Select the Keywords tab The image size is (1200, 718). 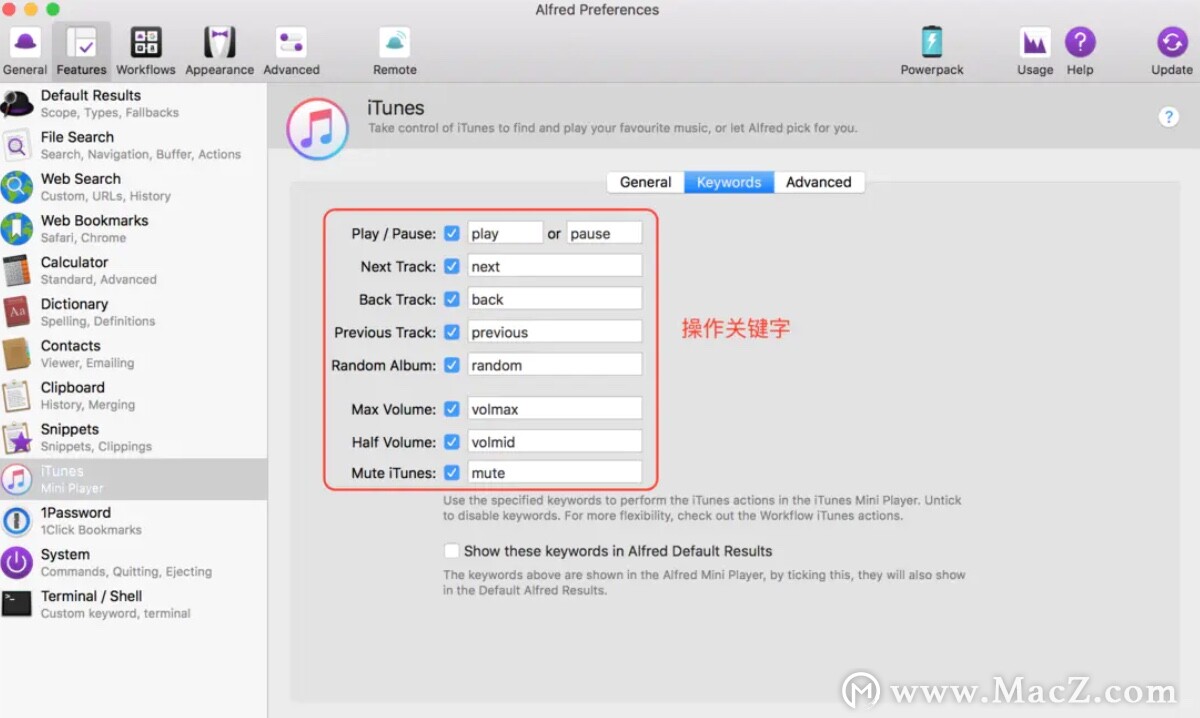[729, 182]
